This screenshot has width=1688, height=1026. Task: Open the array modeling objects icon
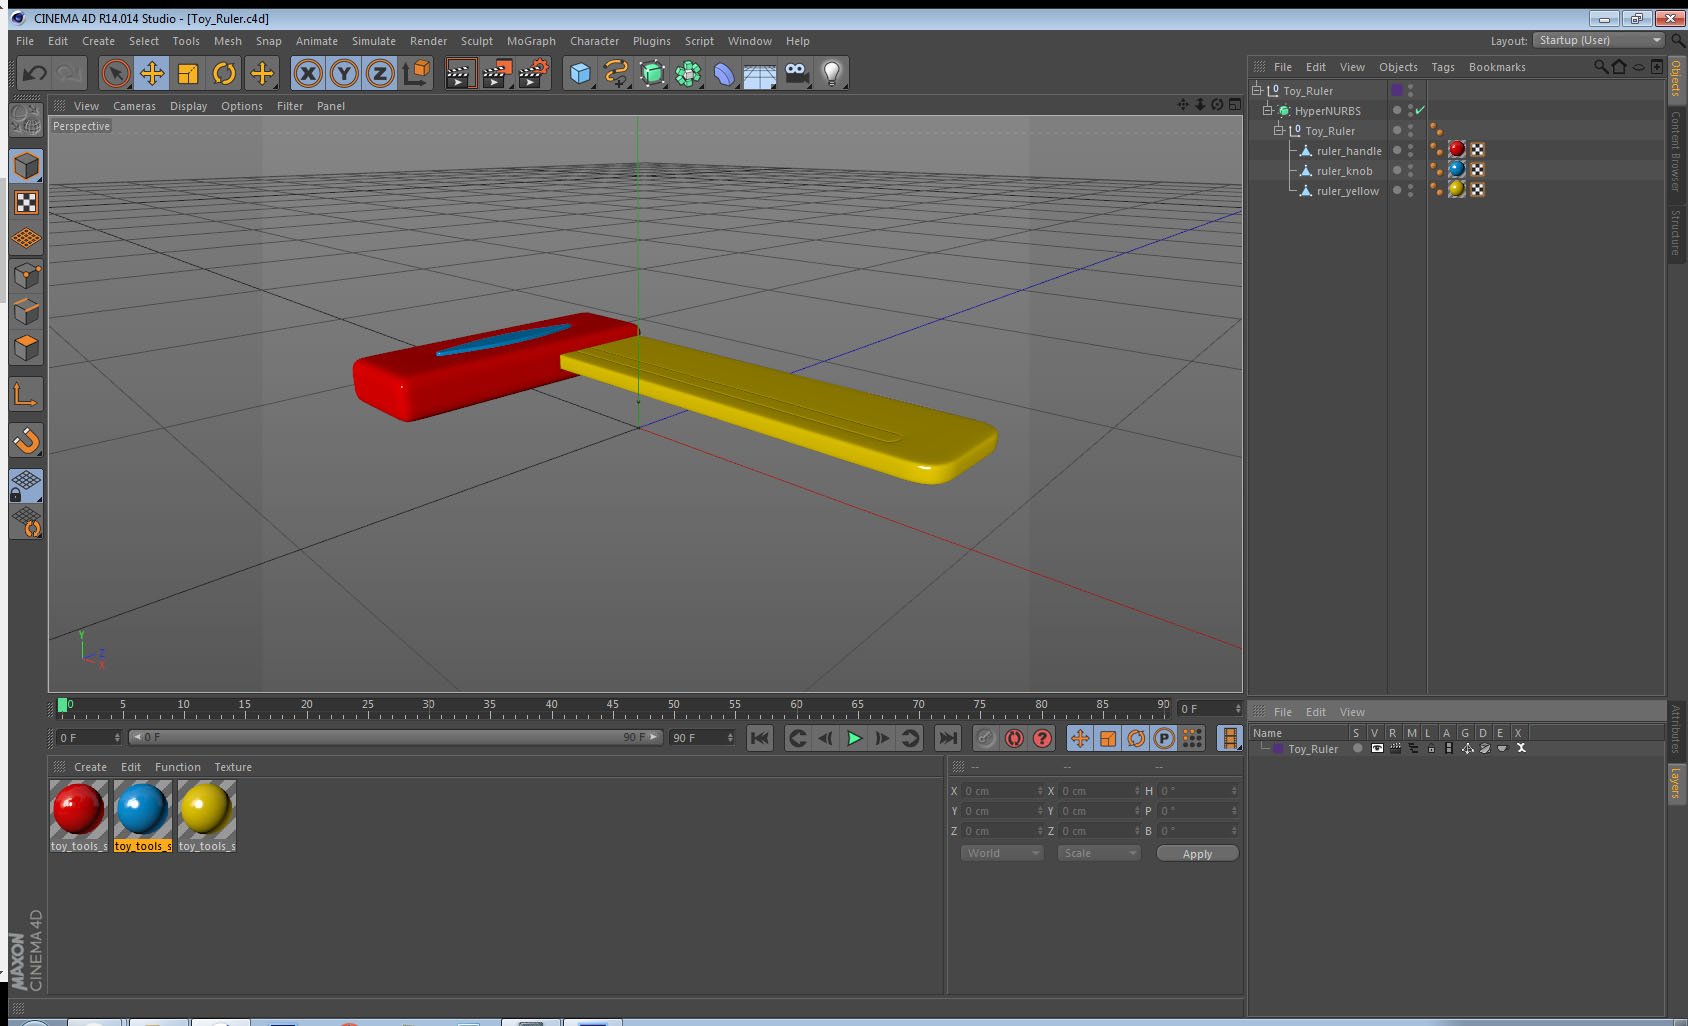coord(688,73)
